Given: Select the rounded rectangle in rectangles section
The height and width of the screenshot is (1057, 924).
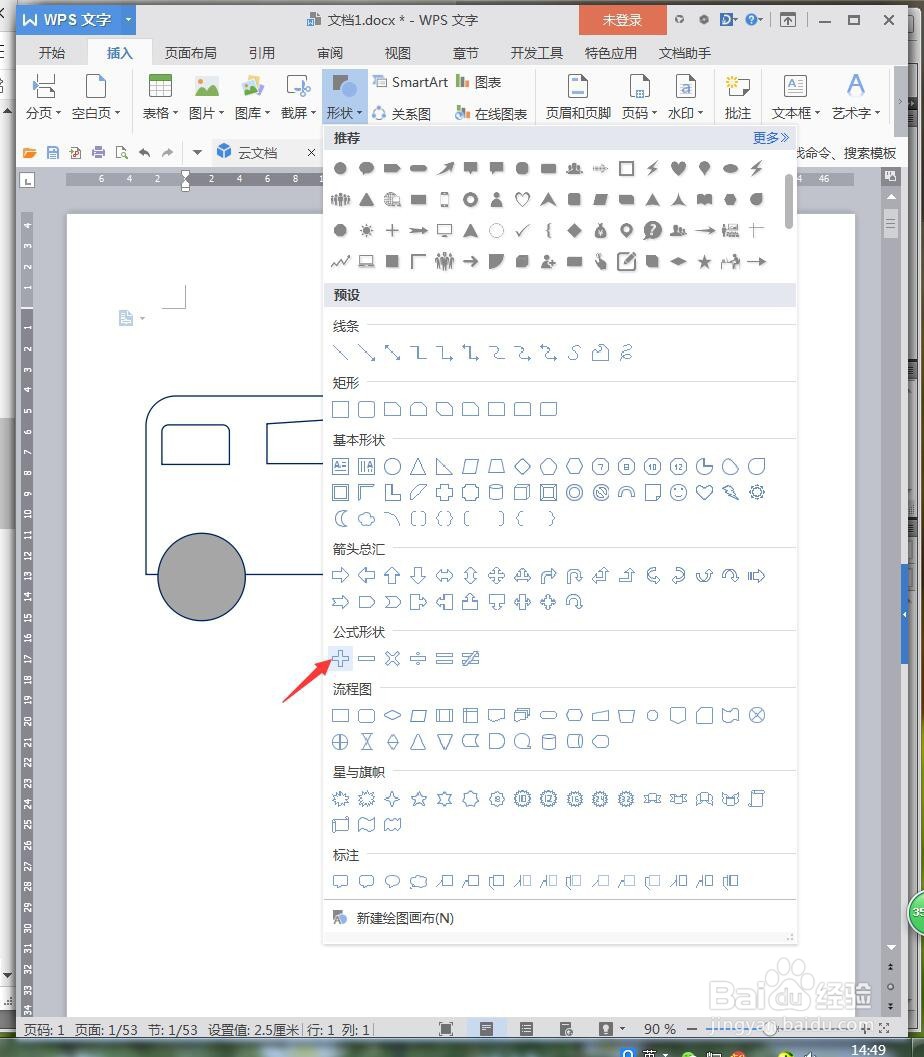Looking at the screenshot, I should click(367, 409).
